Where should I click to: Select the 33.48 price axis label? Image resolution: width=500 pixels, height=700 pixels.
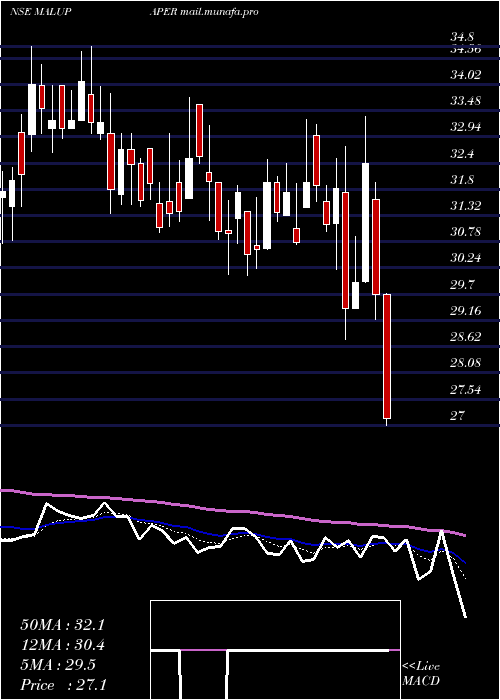coord(466,101)
